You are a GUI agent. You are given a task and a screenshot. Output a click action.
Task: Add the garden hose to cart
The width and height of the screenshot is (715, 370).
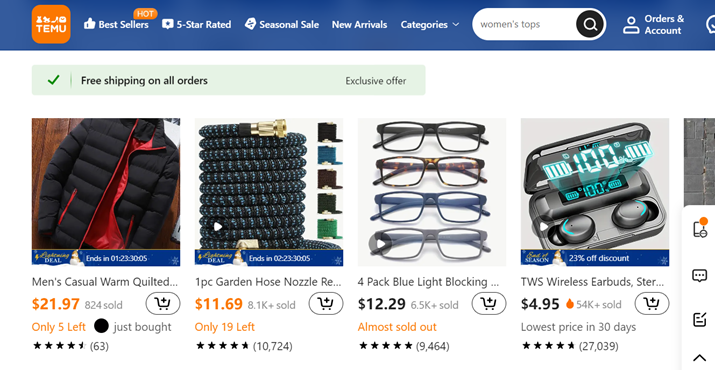[x=326, y=303]
